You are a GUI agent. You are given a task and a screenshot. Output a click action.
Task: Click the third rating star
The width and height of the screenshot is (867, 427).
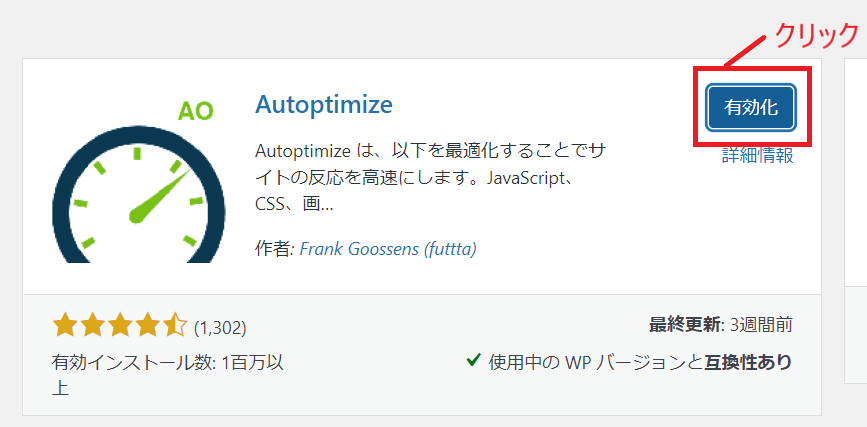point(120,325)
